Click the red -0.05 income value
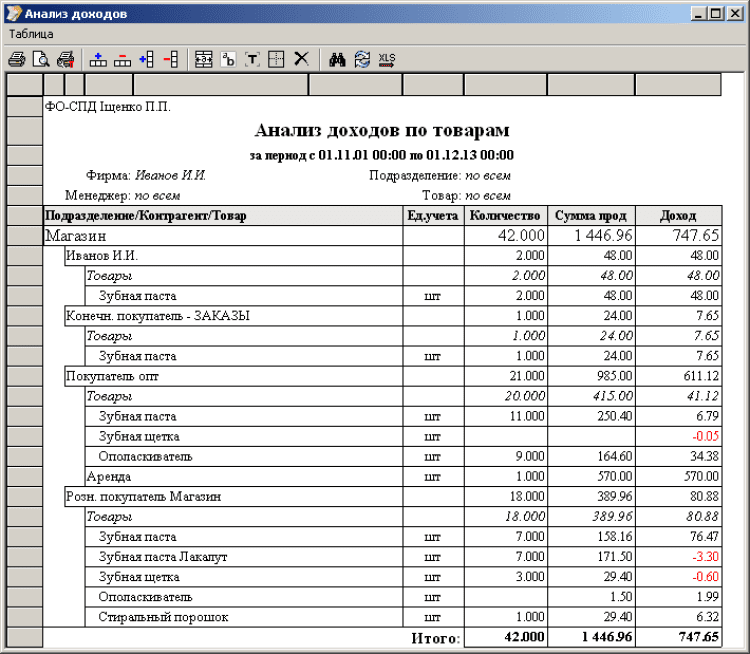The image size is (750, 654). [x=706, y=436]
